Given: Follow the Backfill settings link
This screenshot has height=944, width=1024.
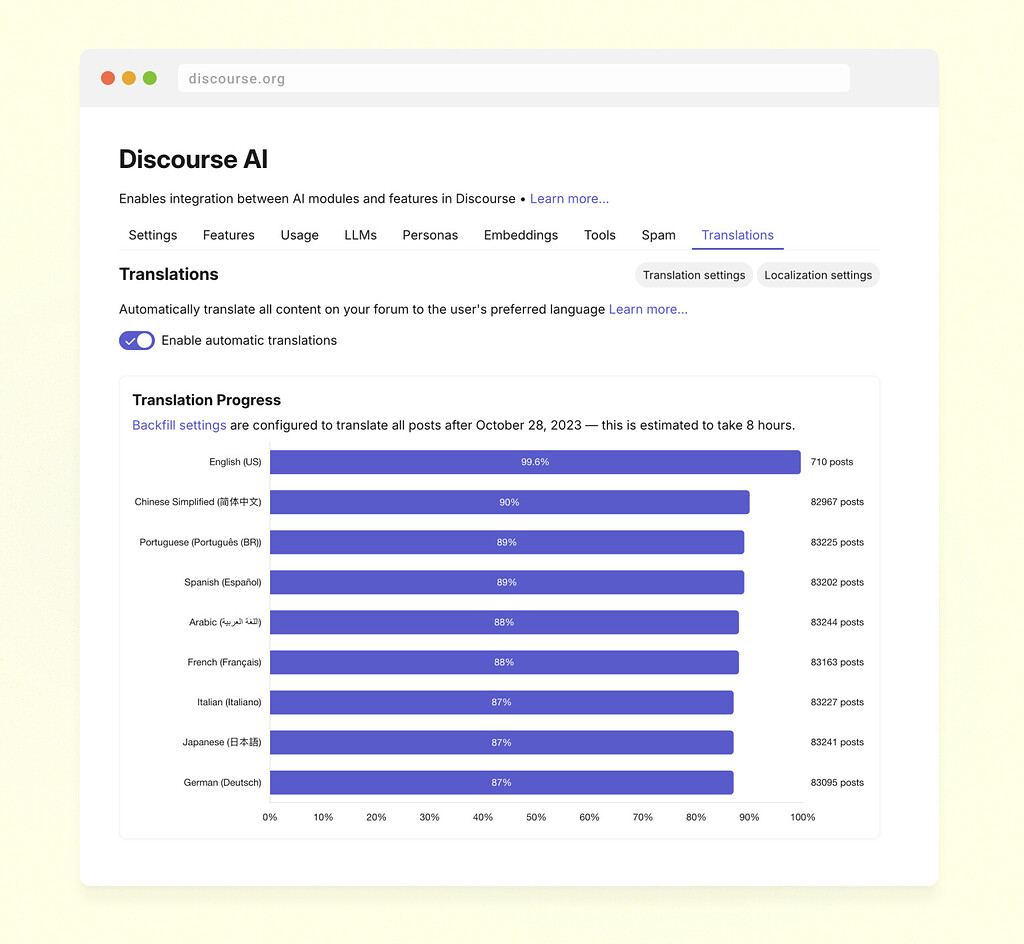Looking at the screenshot, I should [x=179, y=425].
